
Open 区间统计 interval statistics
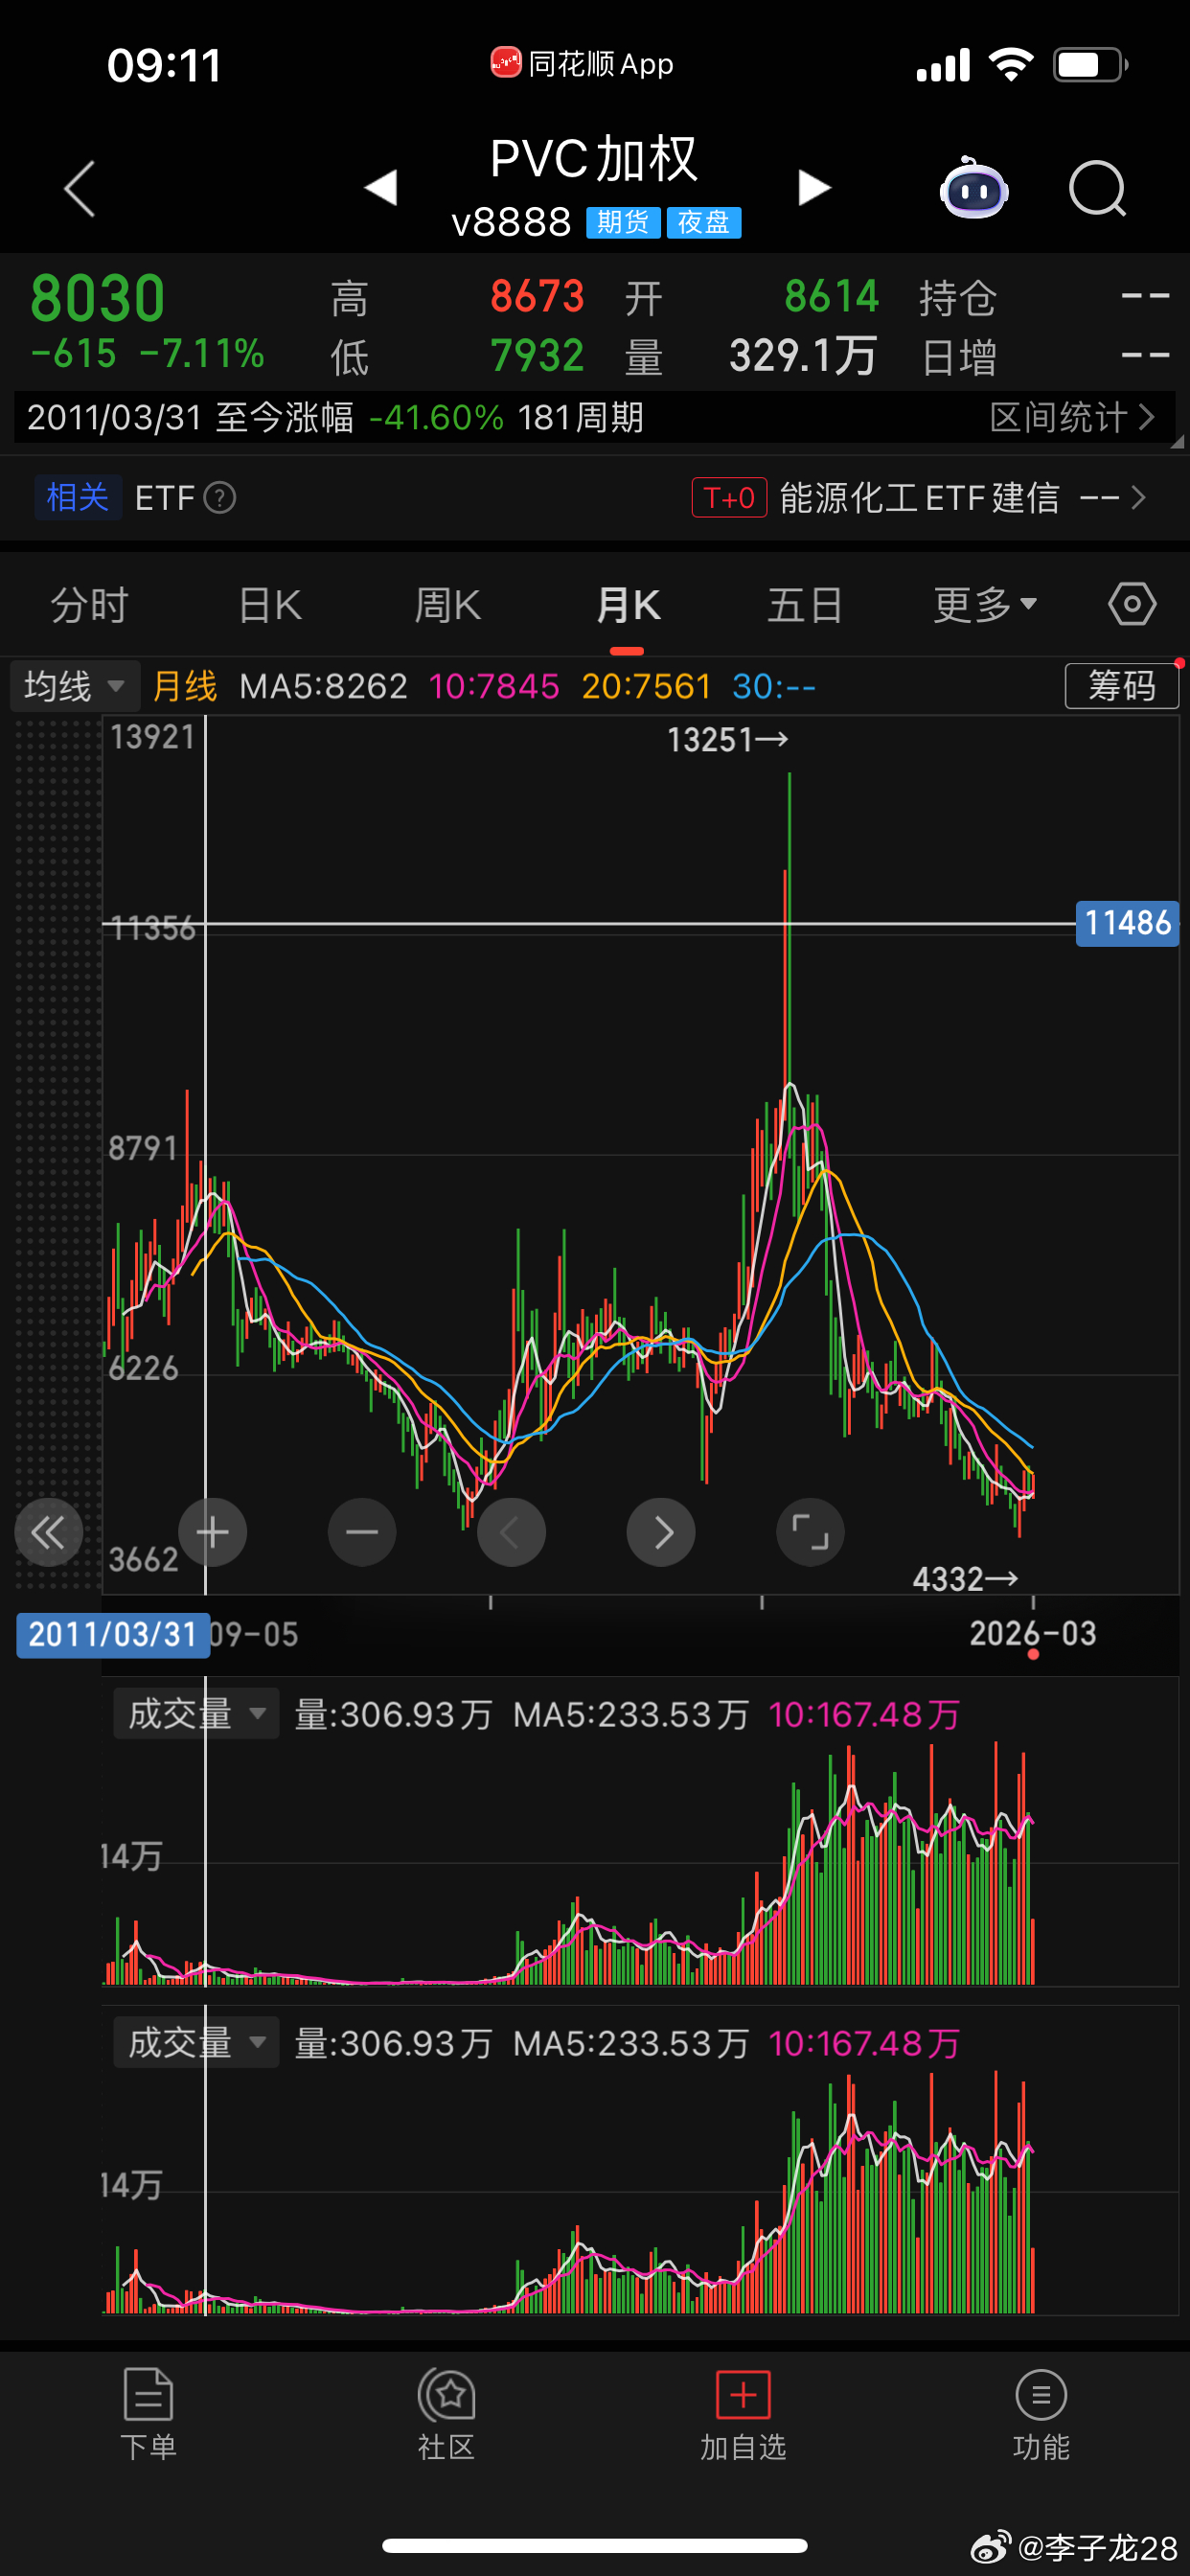pyautogui.click(x=1072, y=417)
